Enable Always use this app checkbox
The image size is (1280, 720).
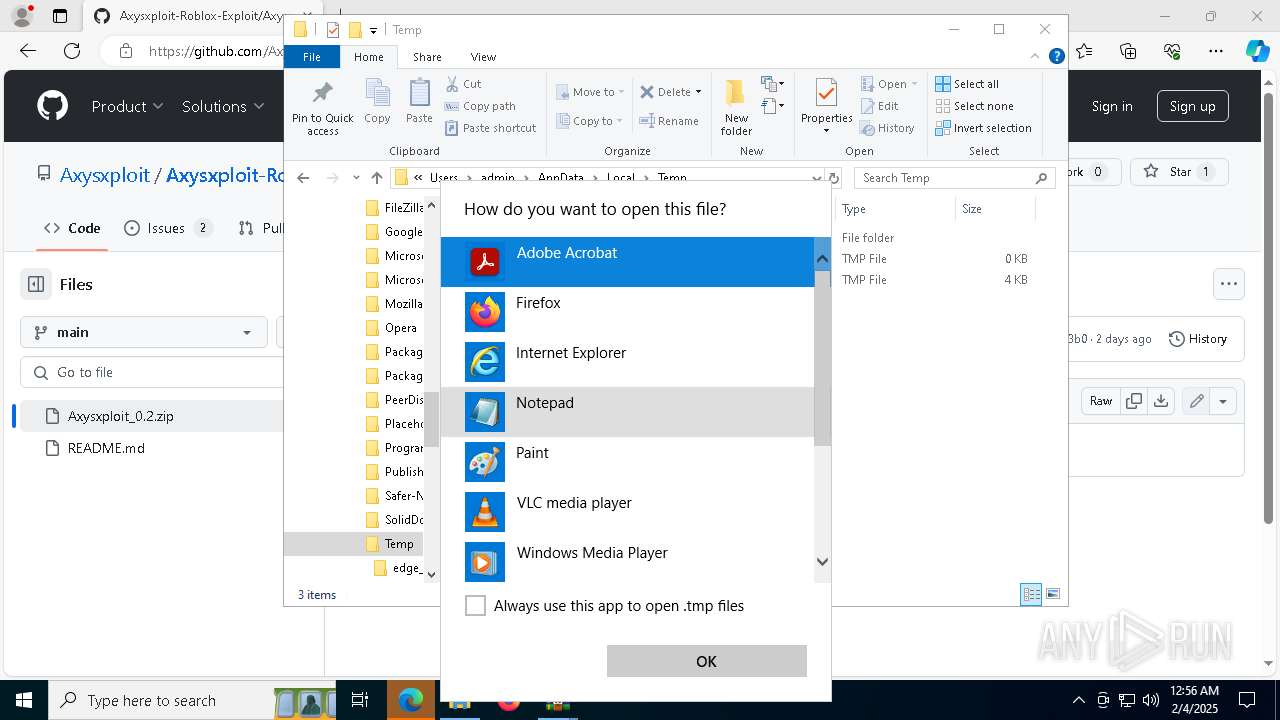476,606
